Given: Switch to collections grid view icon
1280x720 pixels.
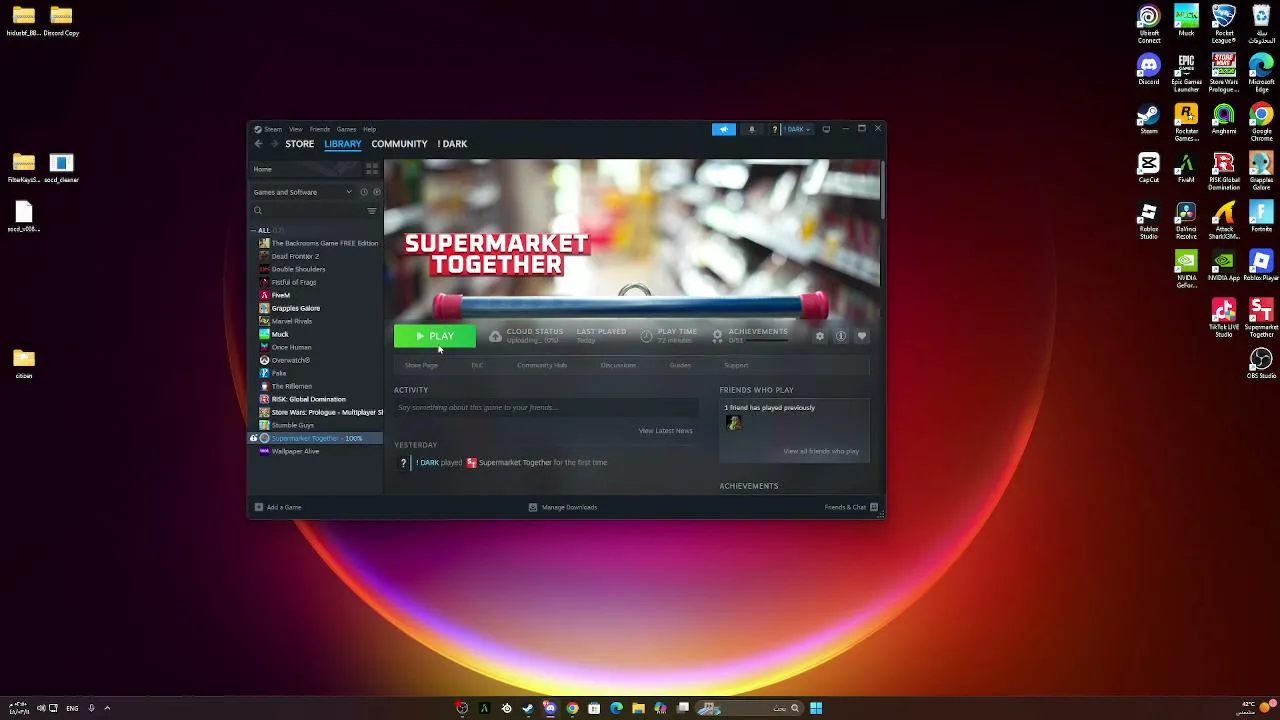Looking at the screenshot, I should click(x=372, y=169).
